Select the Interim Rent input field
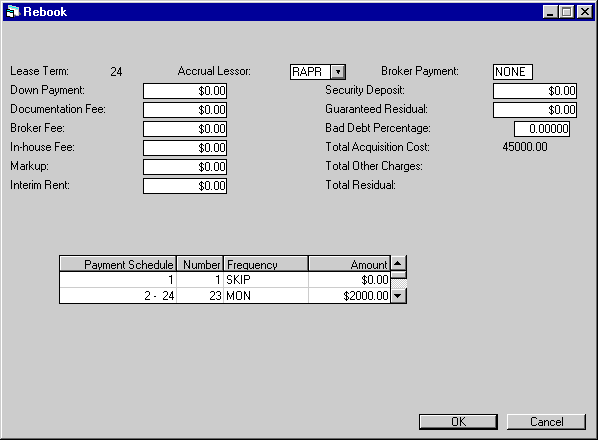 (185, 186)
